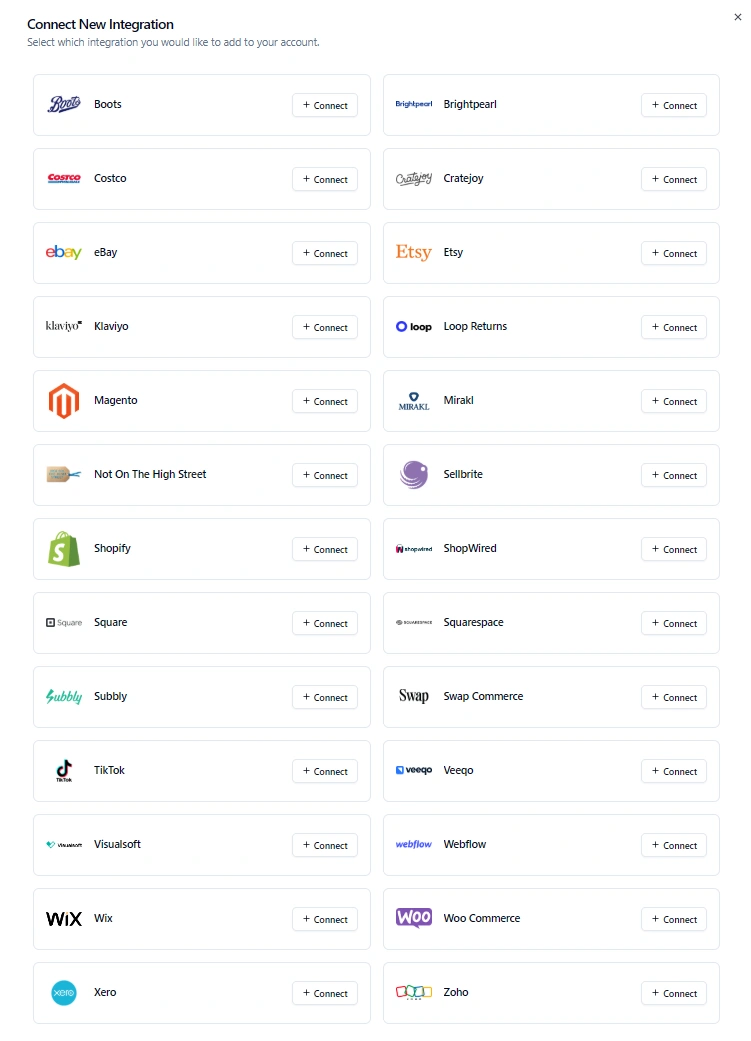The height and width of the screenshot is (1041, 751).
Task: Click the Shopify bag logo icon
Action: (64, 549)
